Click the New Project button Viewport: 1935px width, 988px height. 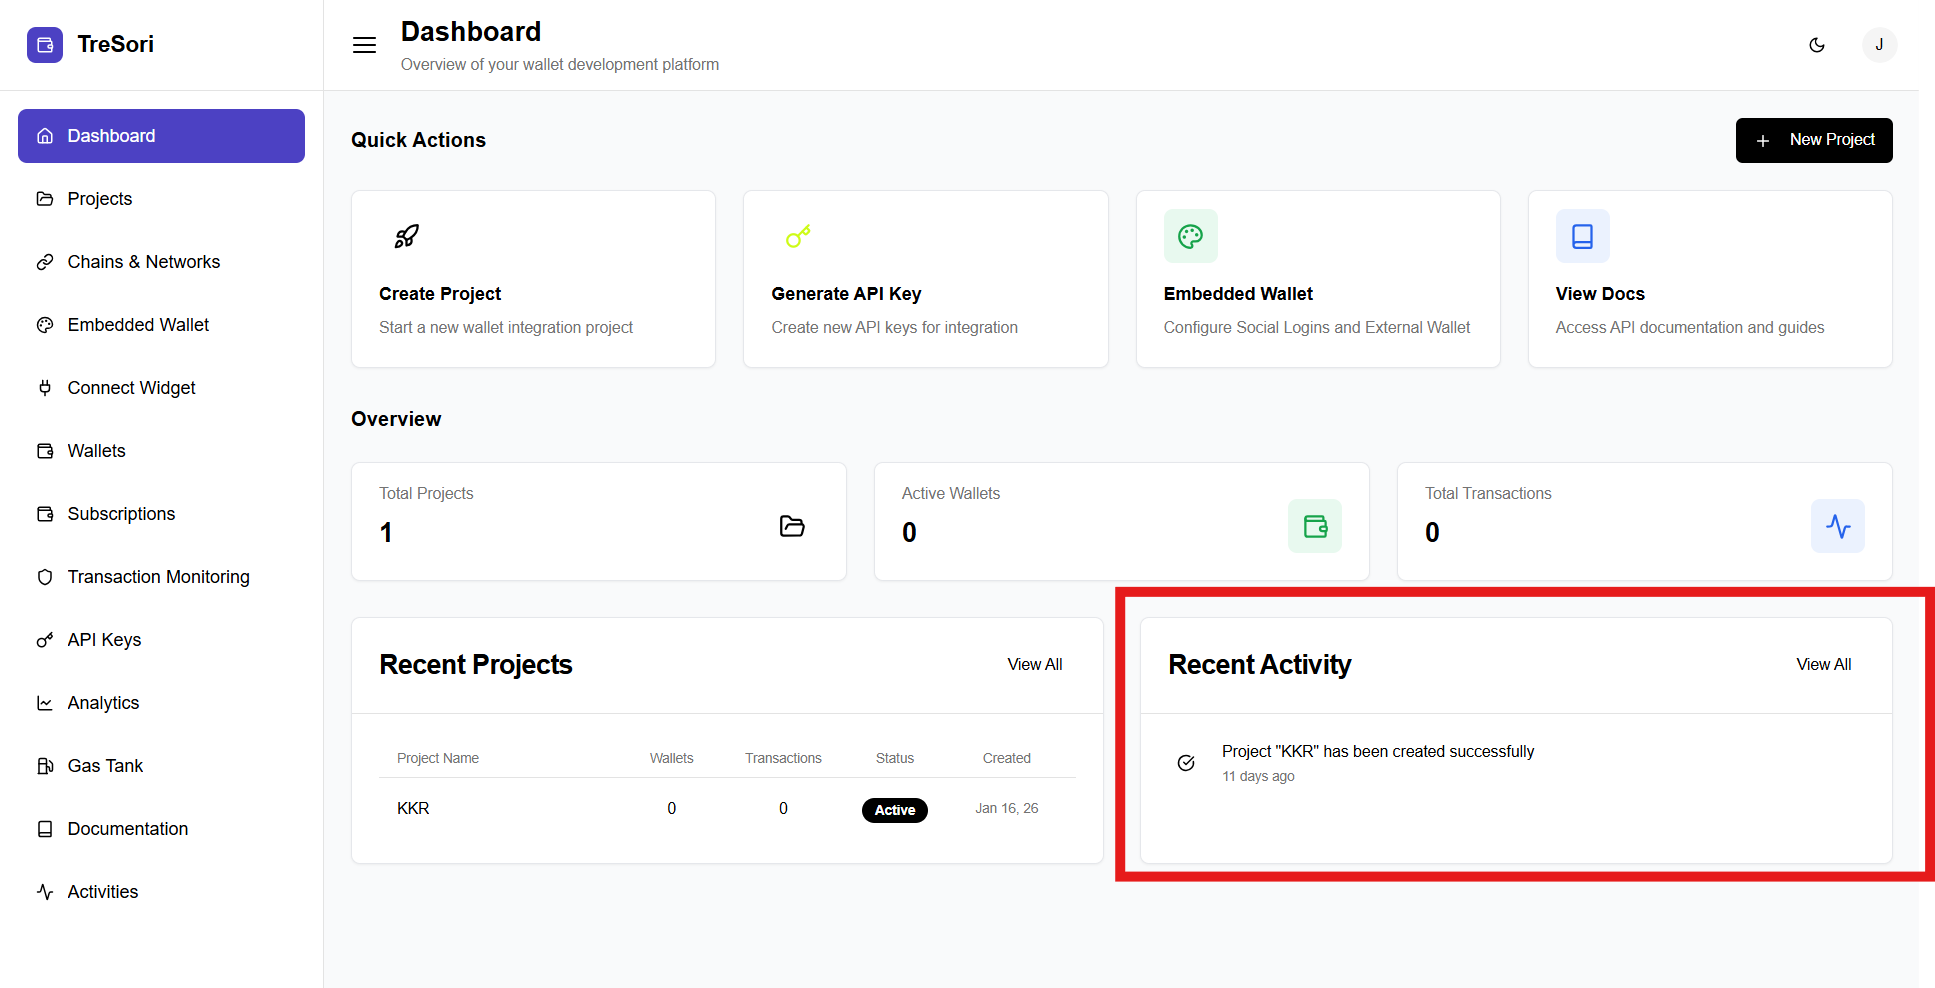click(1813, 140)
